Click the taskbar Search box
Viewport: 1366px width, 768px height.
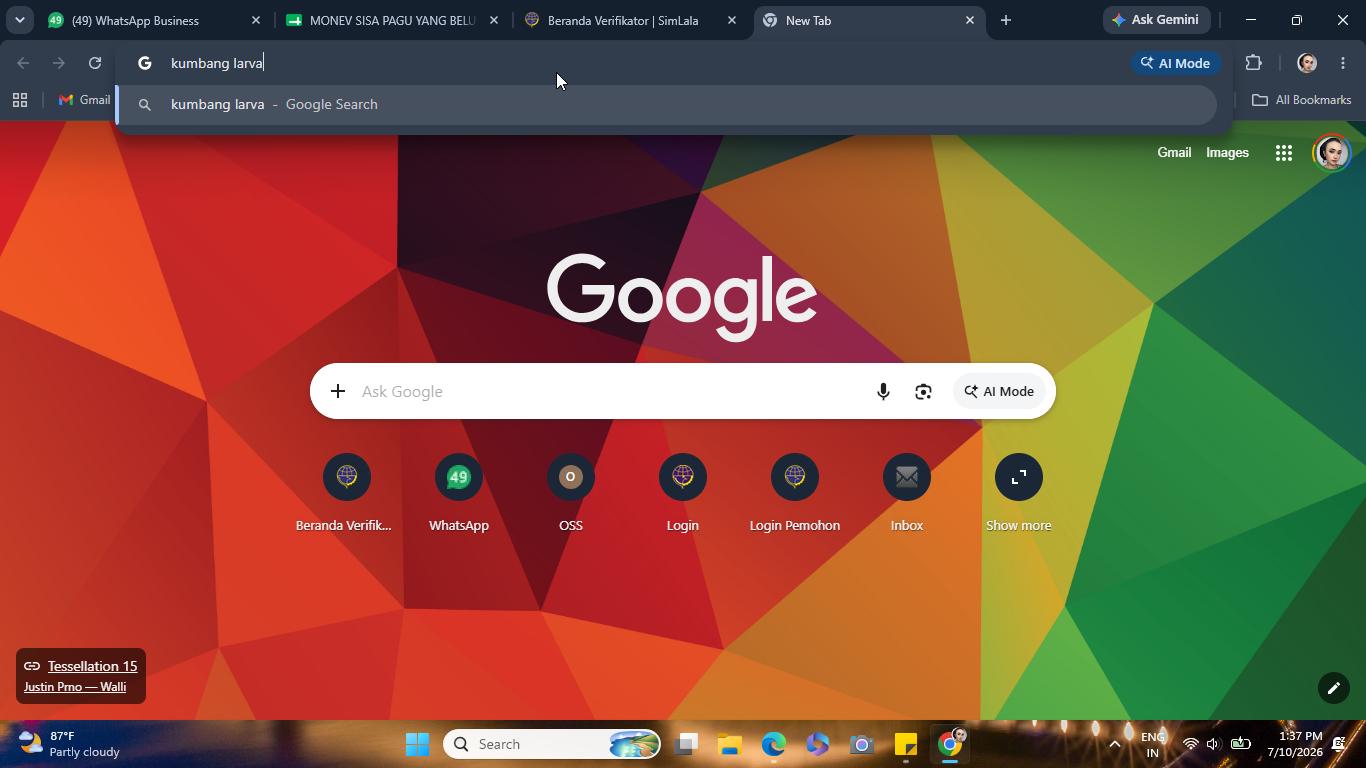(552, 744)
